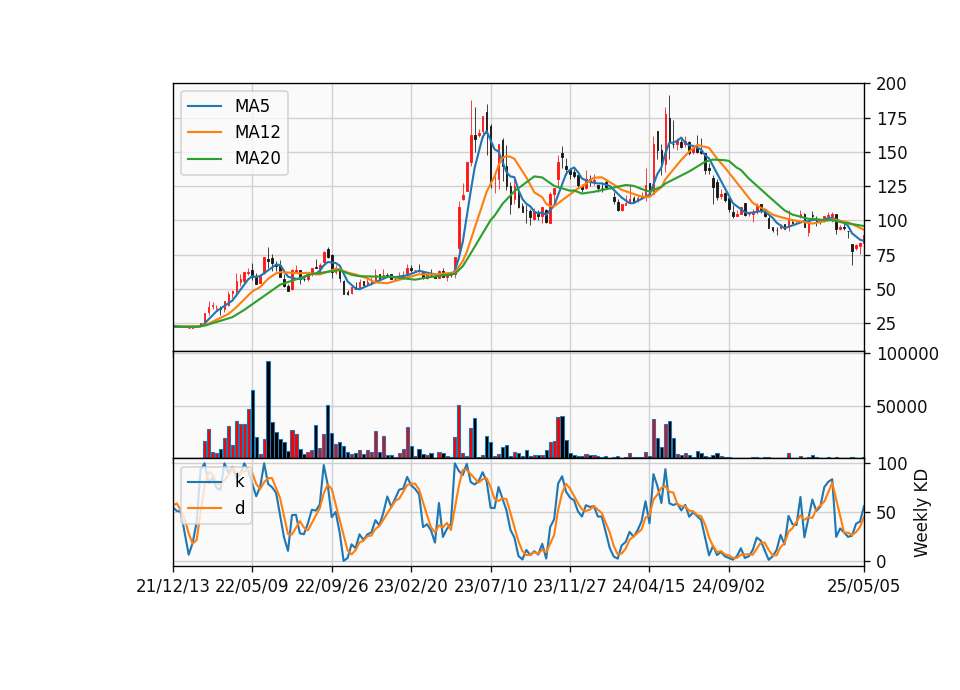Screen dimensions: 960x690
Task: Click the 24/09/02 date axis label
Action: pyautogui.click(x=729, y=586)
